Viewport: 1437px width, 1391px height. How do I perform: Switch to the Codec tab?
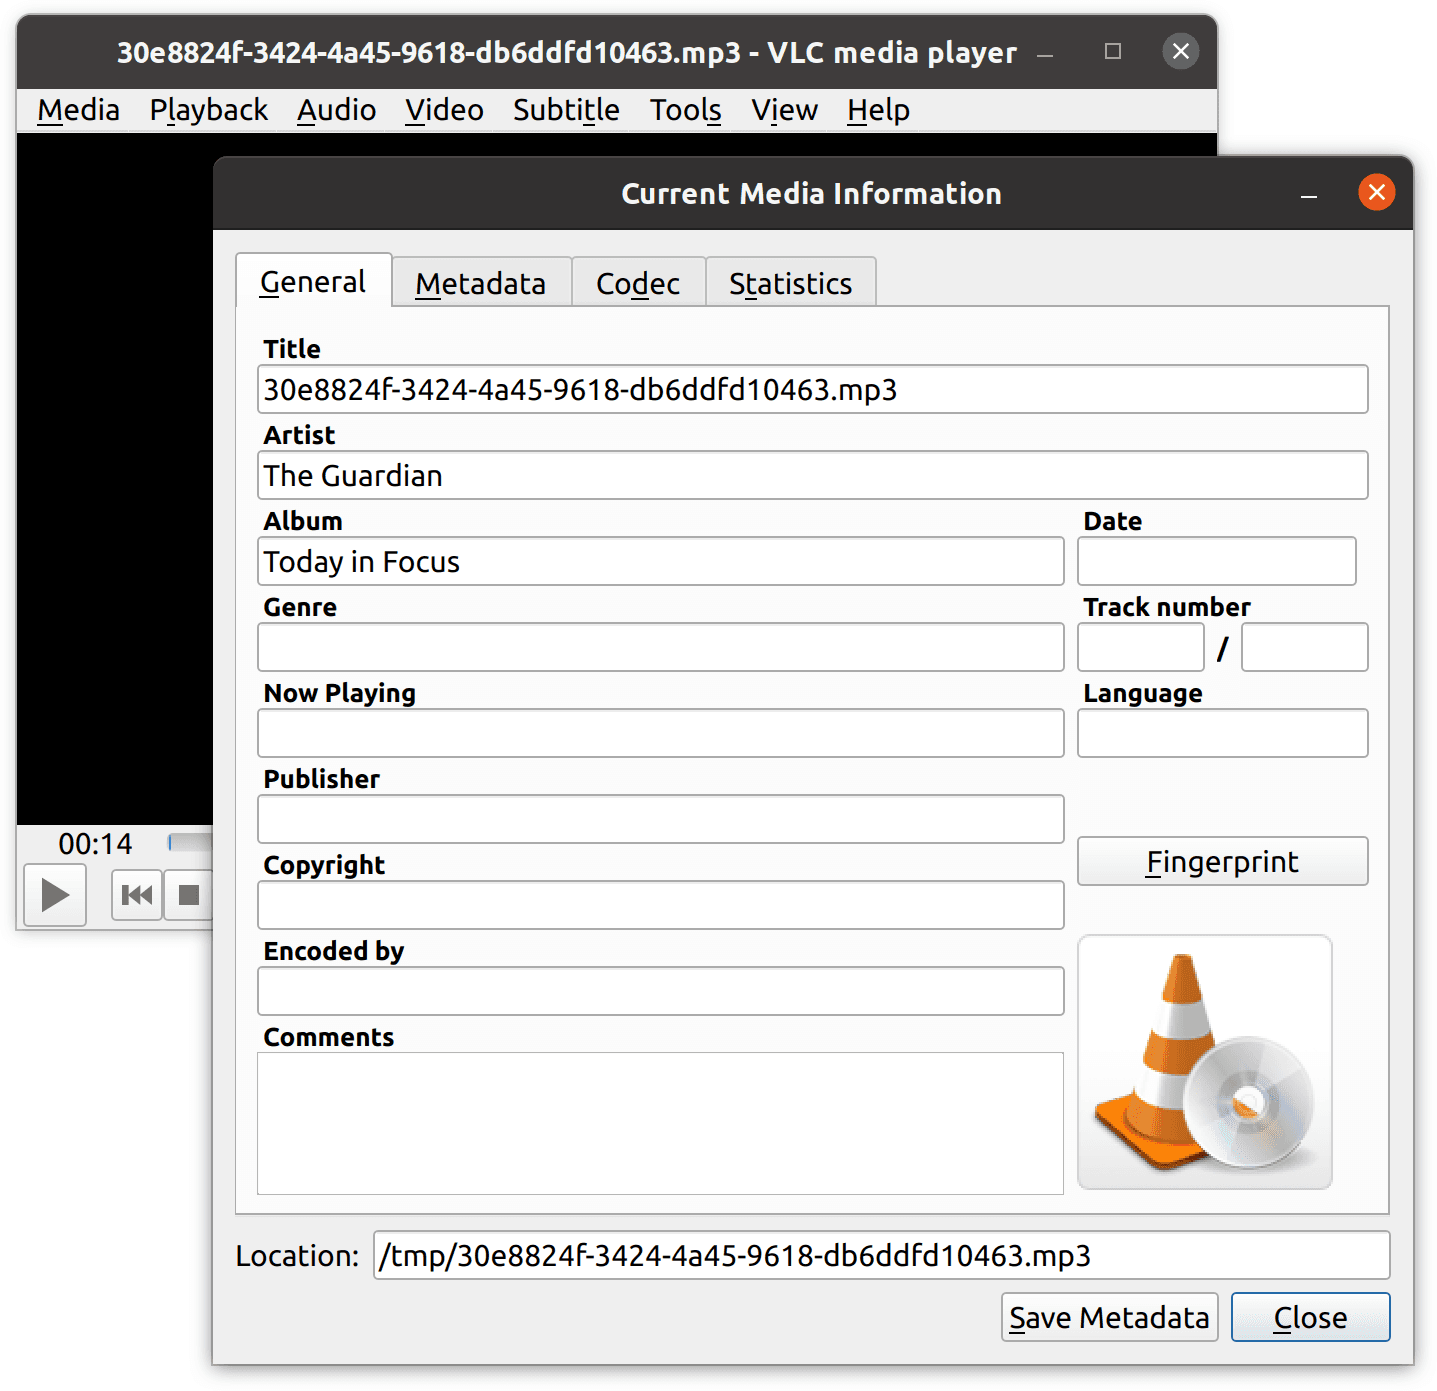(637, 282)
